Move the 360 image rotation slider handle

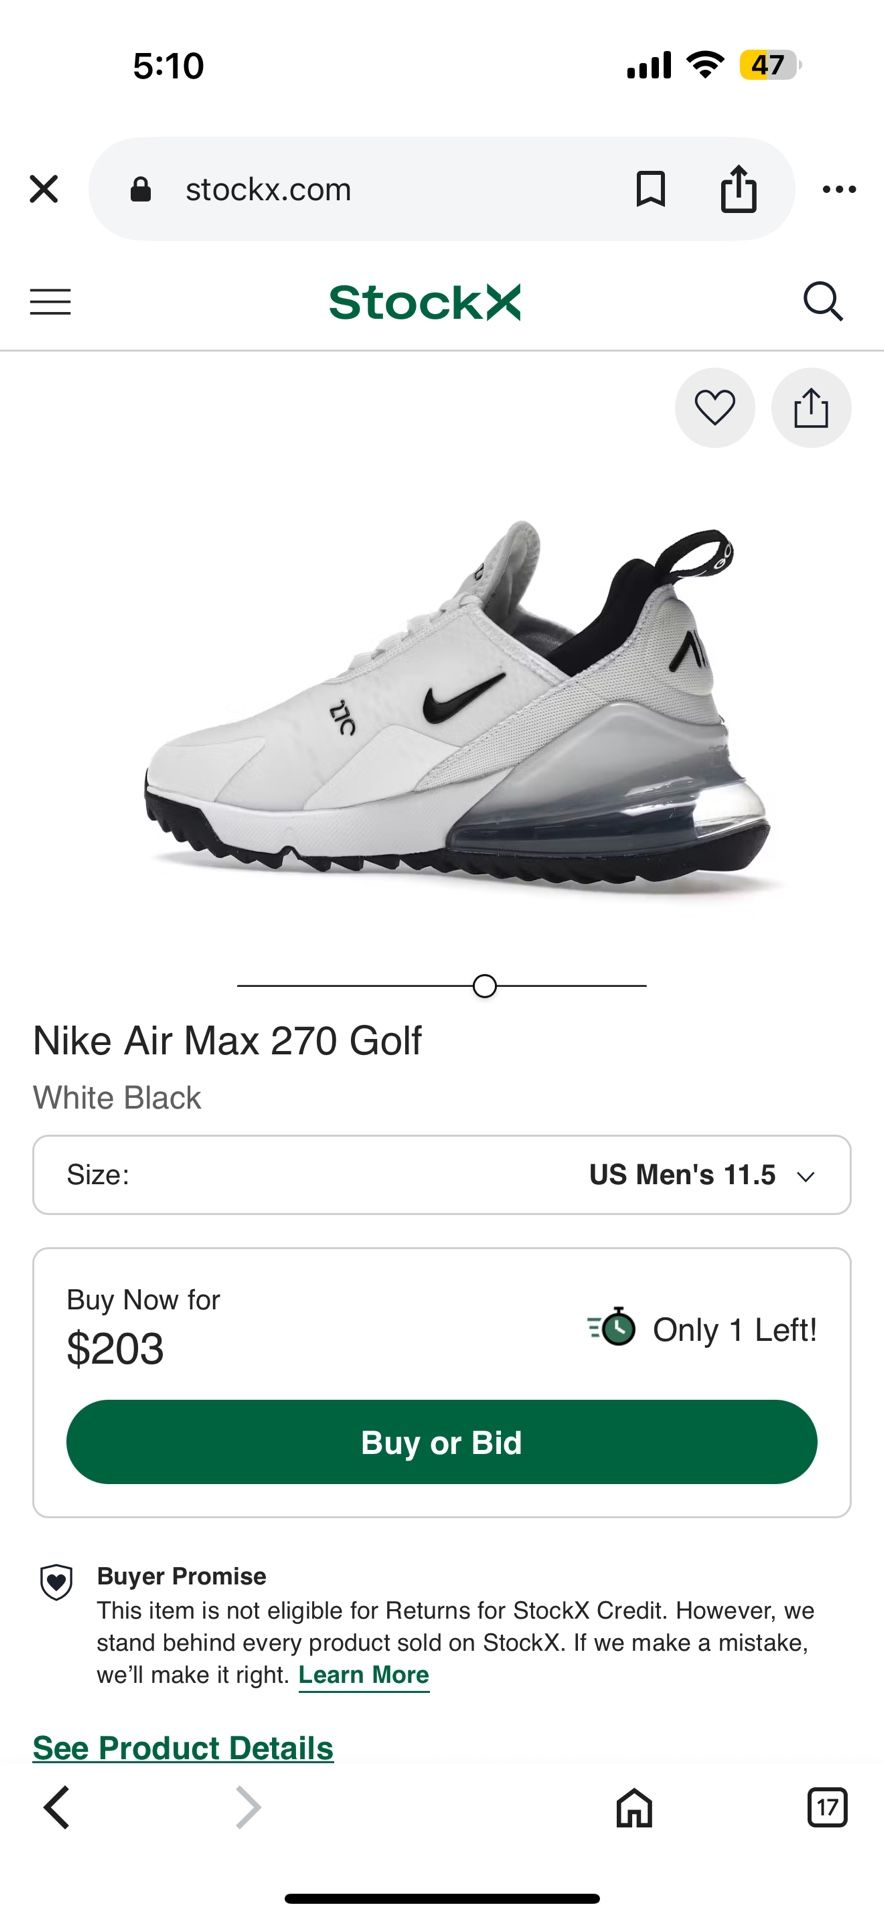coord(485,986)
